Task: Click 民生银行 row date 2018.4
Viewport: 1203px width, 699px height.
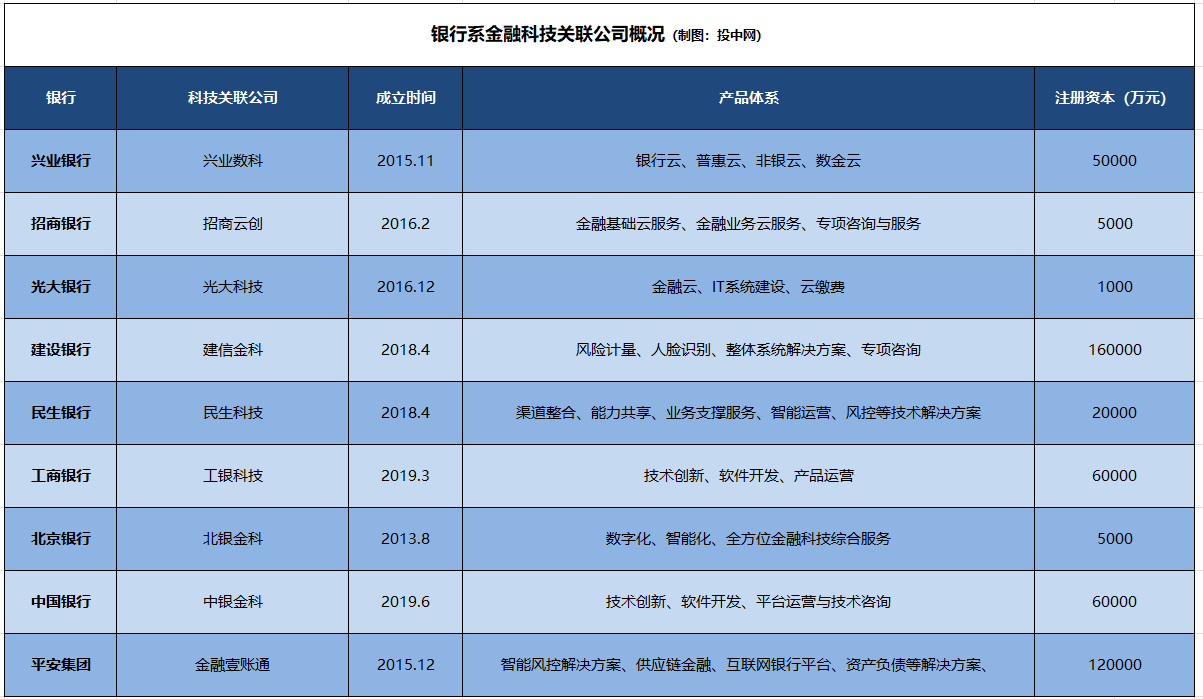Action: coord(406,413)
